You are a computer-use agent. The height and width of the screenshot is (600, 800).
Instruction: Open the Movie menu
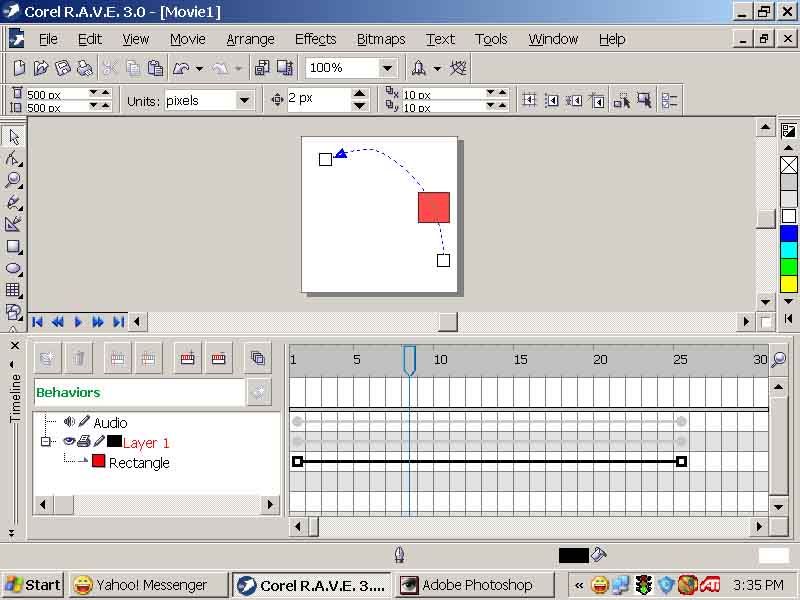tap(188, 39)
